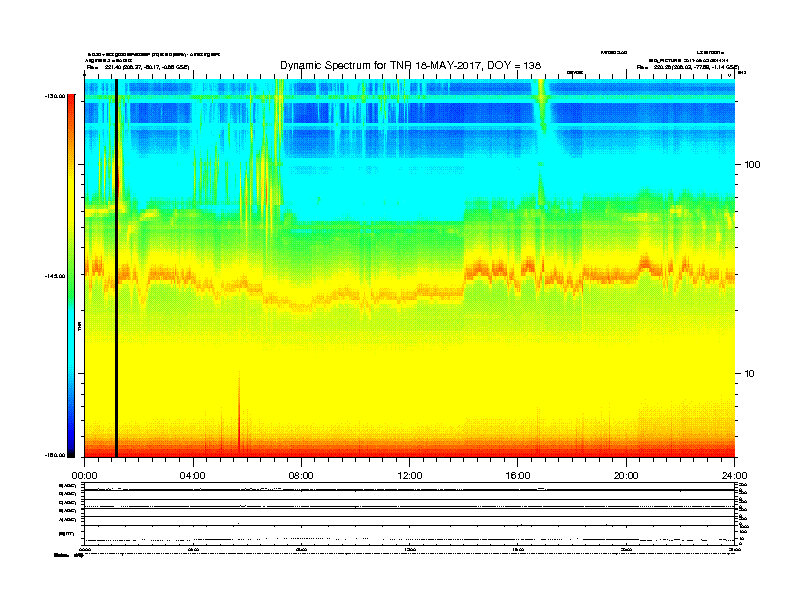Click the black vertical marker line in the spectrum
This screenshot has height=612, width=792.
point(116,268)
